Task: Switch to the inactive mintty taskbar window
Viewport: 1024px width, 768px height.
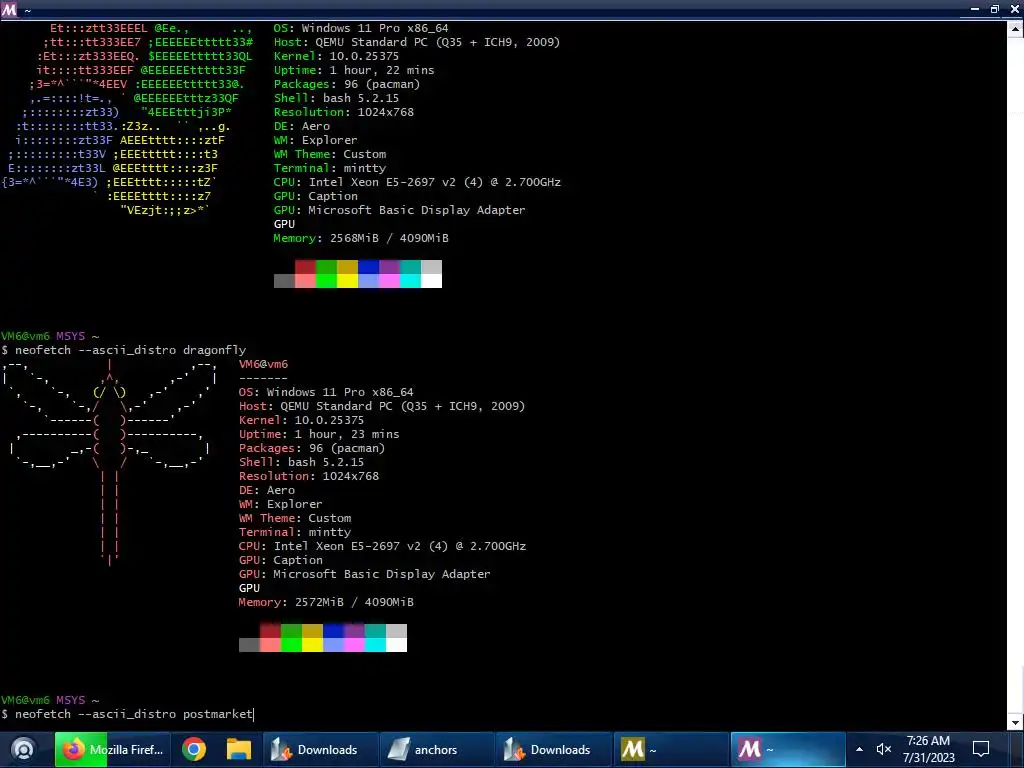Action: coord(671,750)
